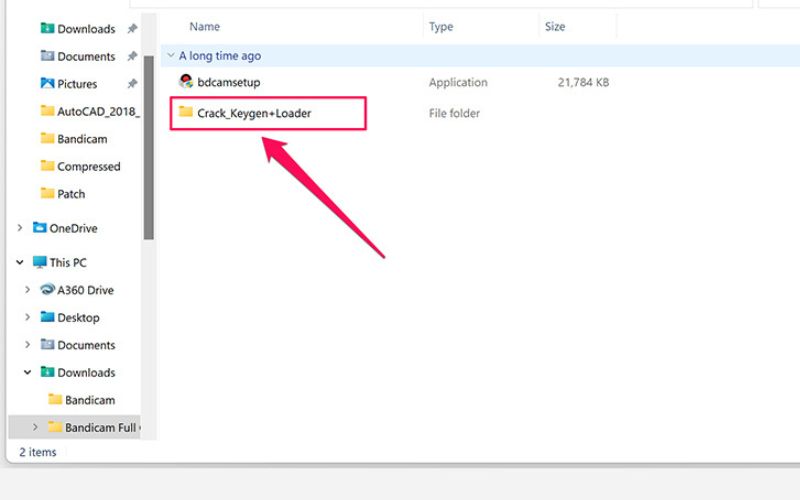Unpin Documents via its pin icon

(132, 56)
